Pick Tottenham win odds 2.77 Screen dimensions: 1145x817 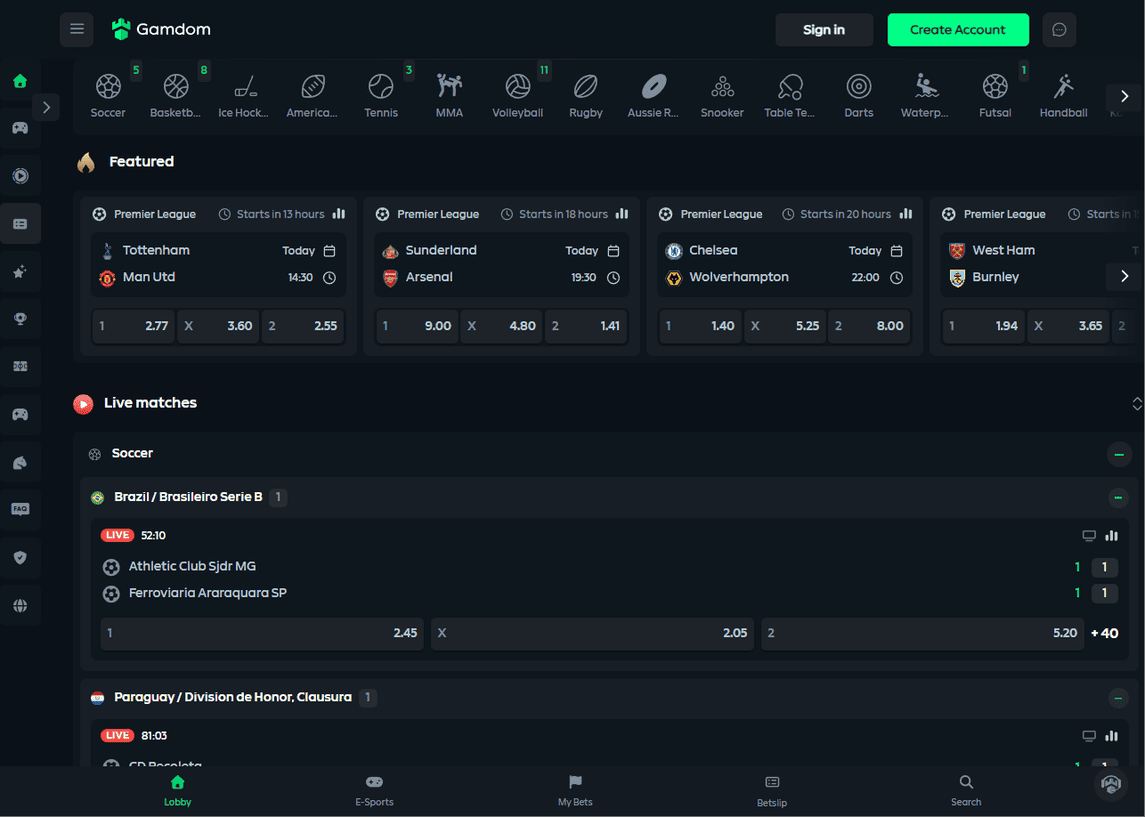(x=133, y=326)
